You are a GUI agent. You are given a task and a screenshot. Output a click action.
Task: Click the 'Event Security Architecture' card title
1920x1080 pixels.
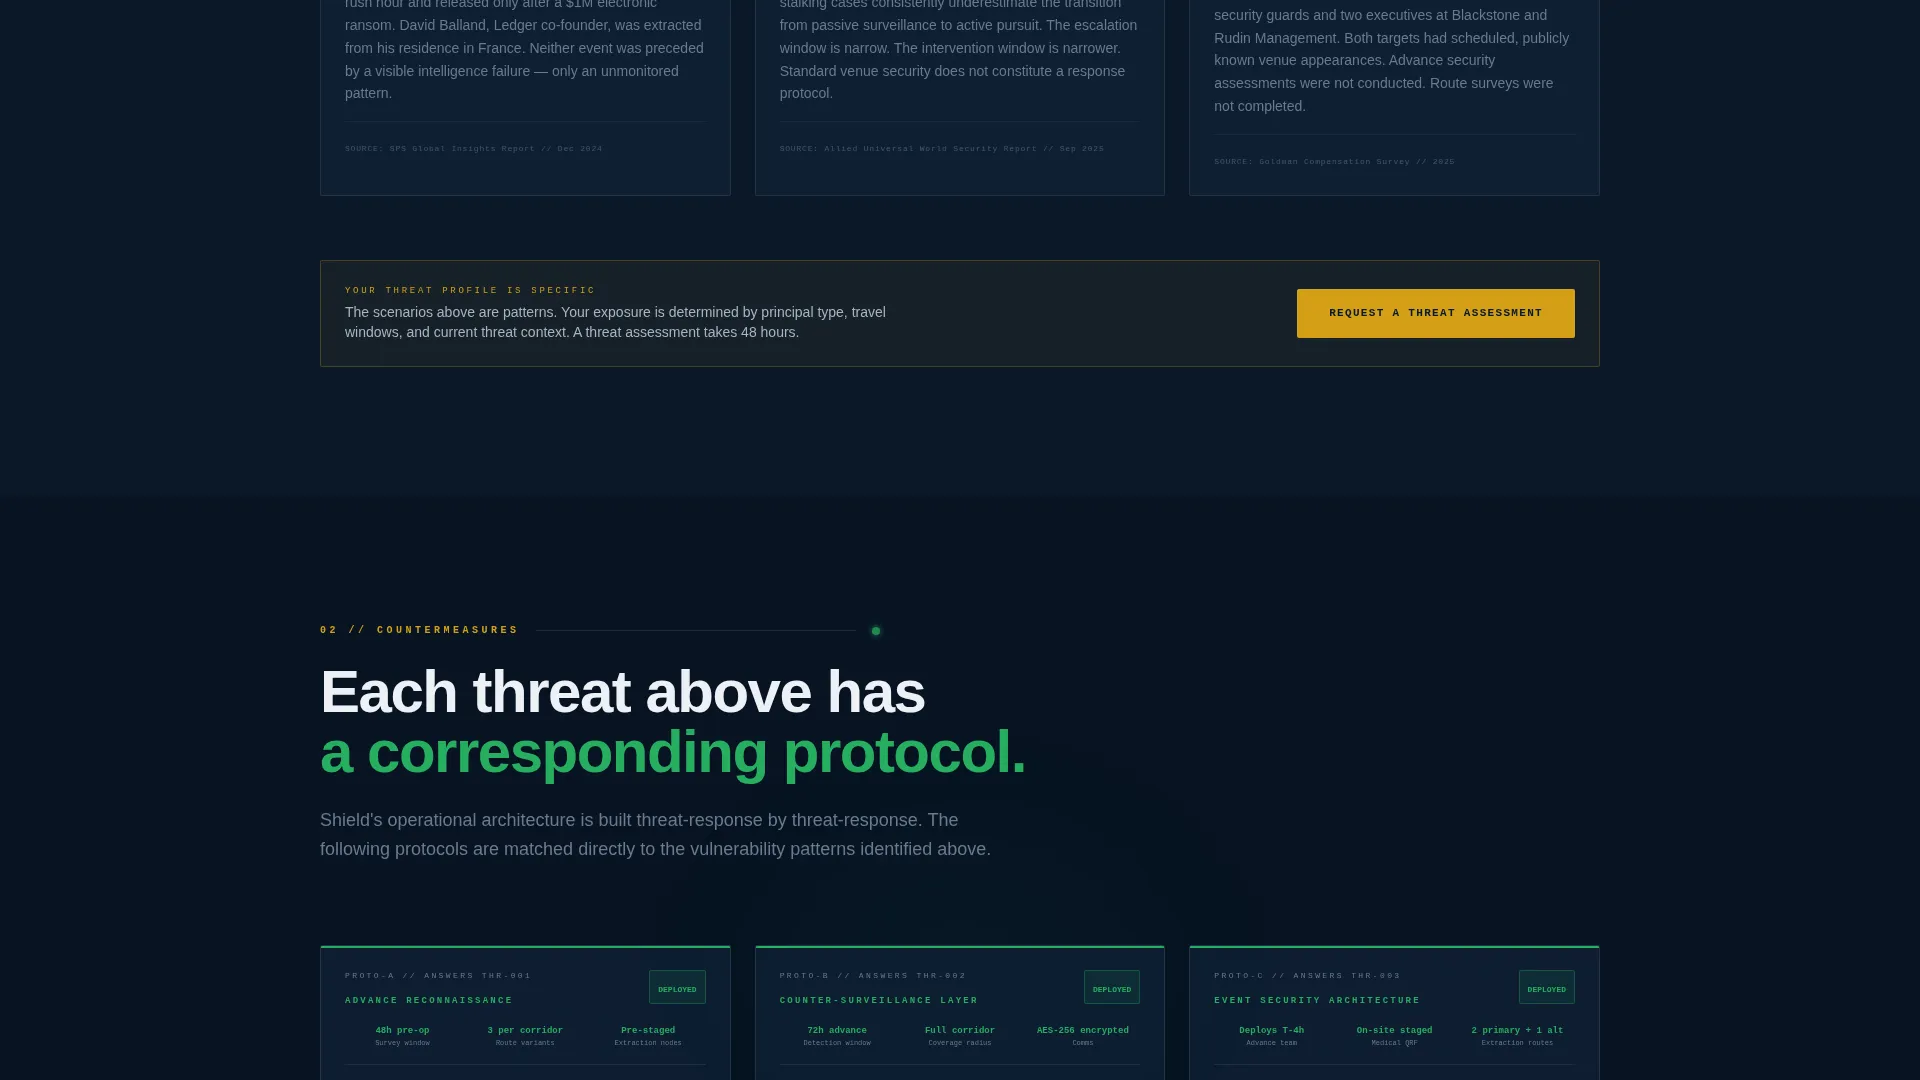tap(1317, 1000)
